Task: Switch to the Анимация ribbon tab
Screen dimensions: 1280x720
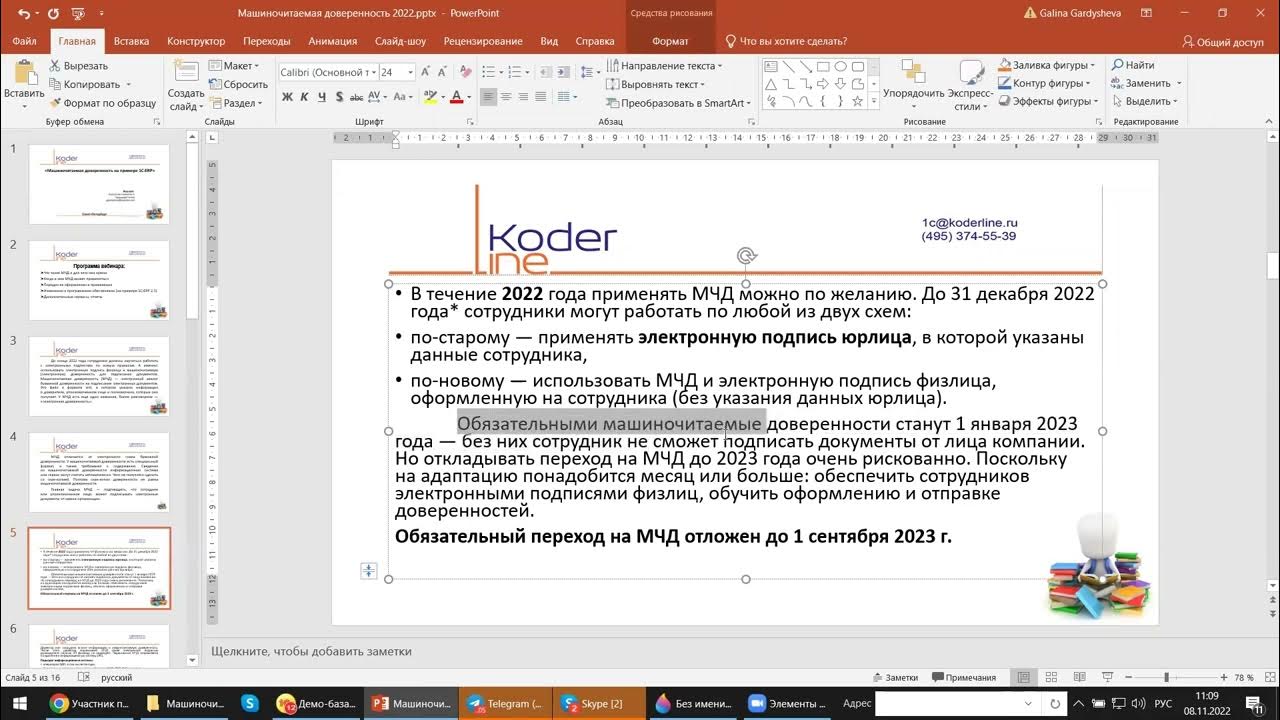Action: coord(333,41)
